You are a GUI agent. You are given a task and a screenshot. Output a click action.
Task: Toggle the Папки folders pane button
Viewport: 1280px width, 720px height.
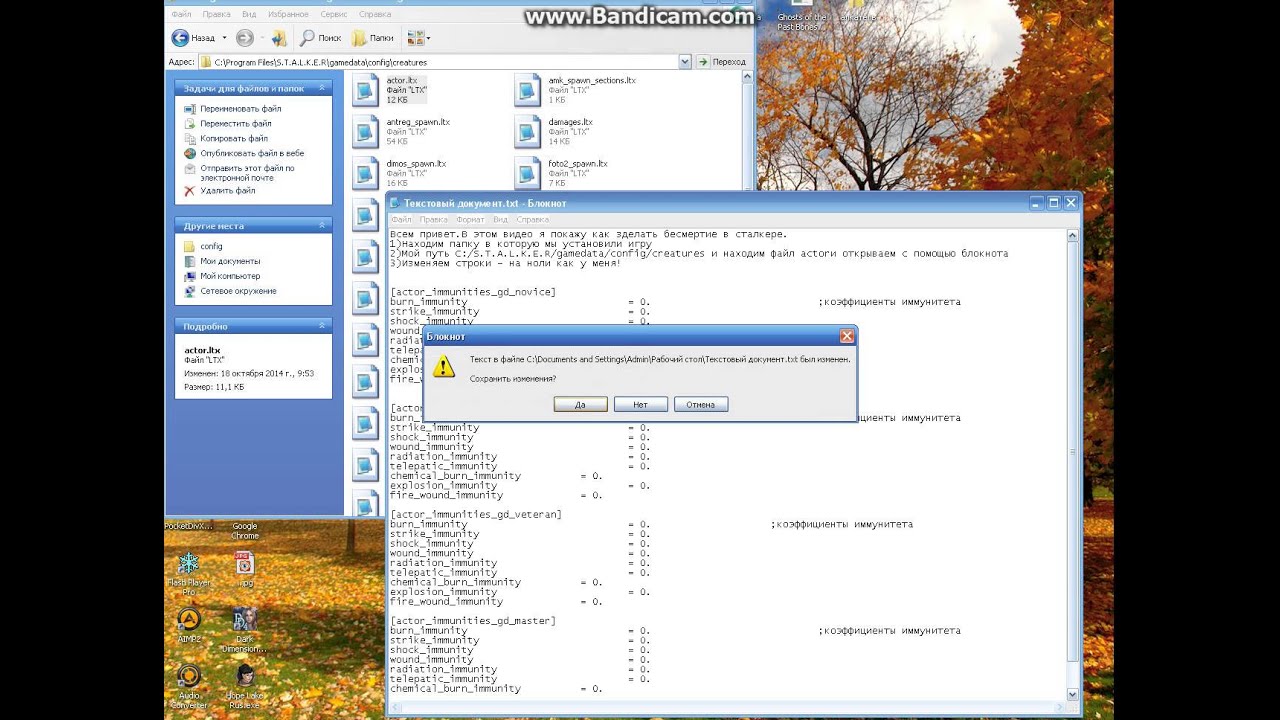(x=372, y=38)
